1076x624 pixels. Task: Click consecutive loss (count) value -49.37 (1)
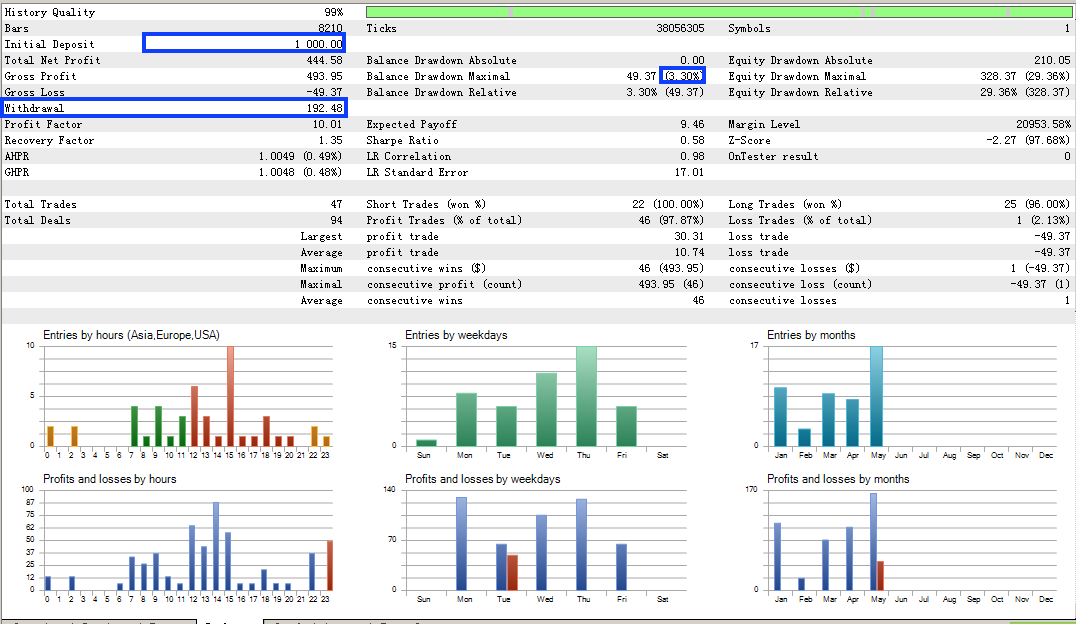1040,284
